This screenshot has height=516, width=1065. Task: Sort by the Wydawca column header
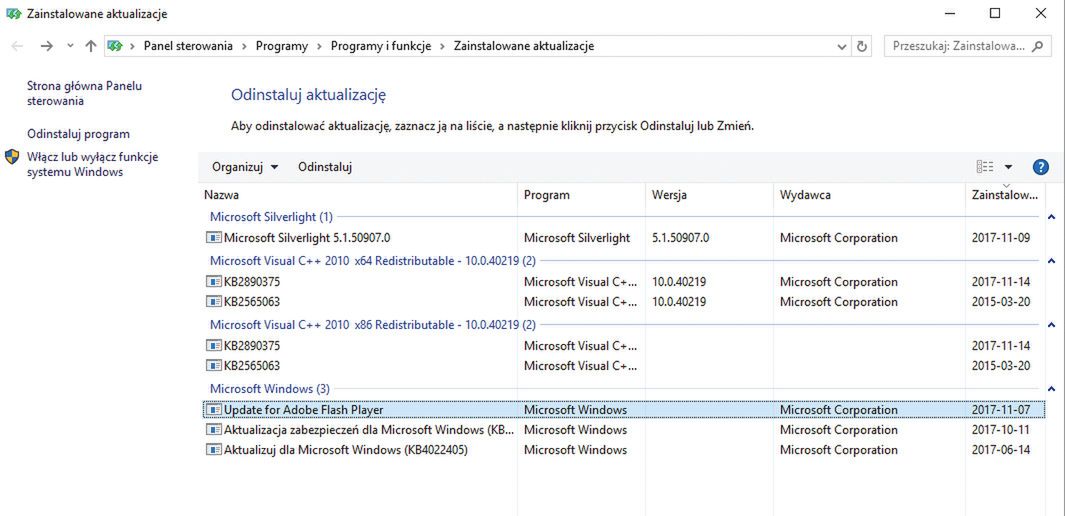(805, 195)
